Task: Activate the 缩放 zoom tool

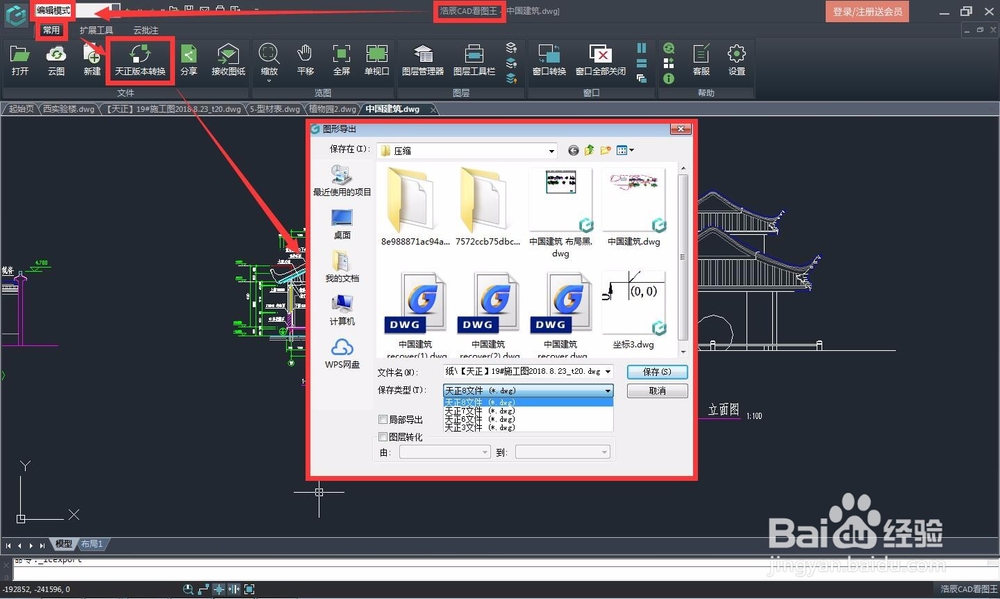Action: pos(269,59)
